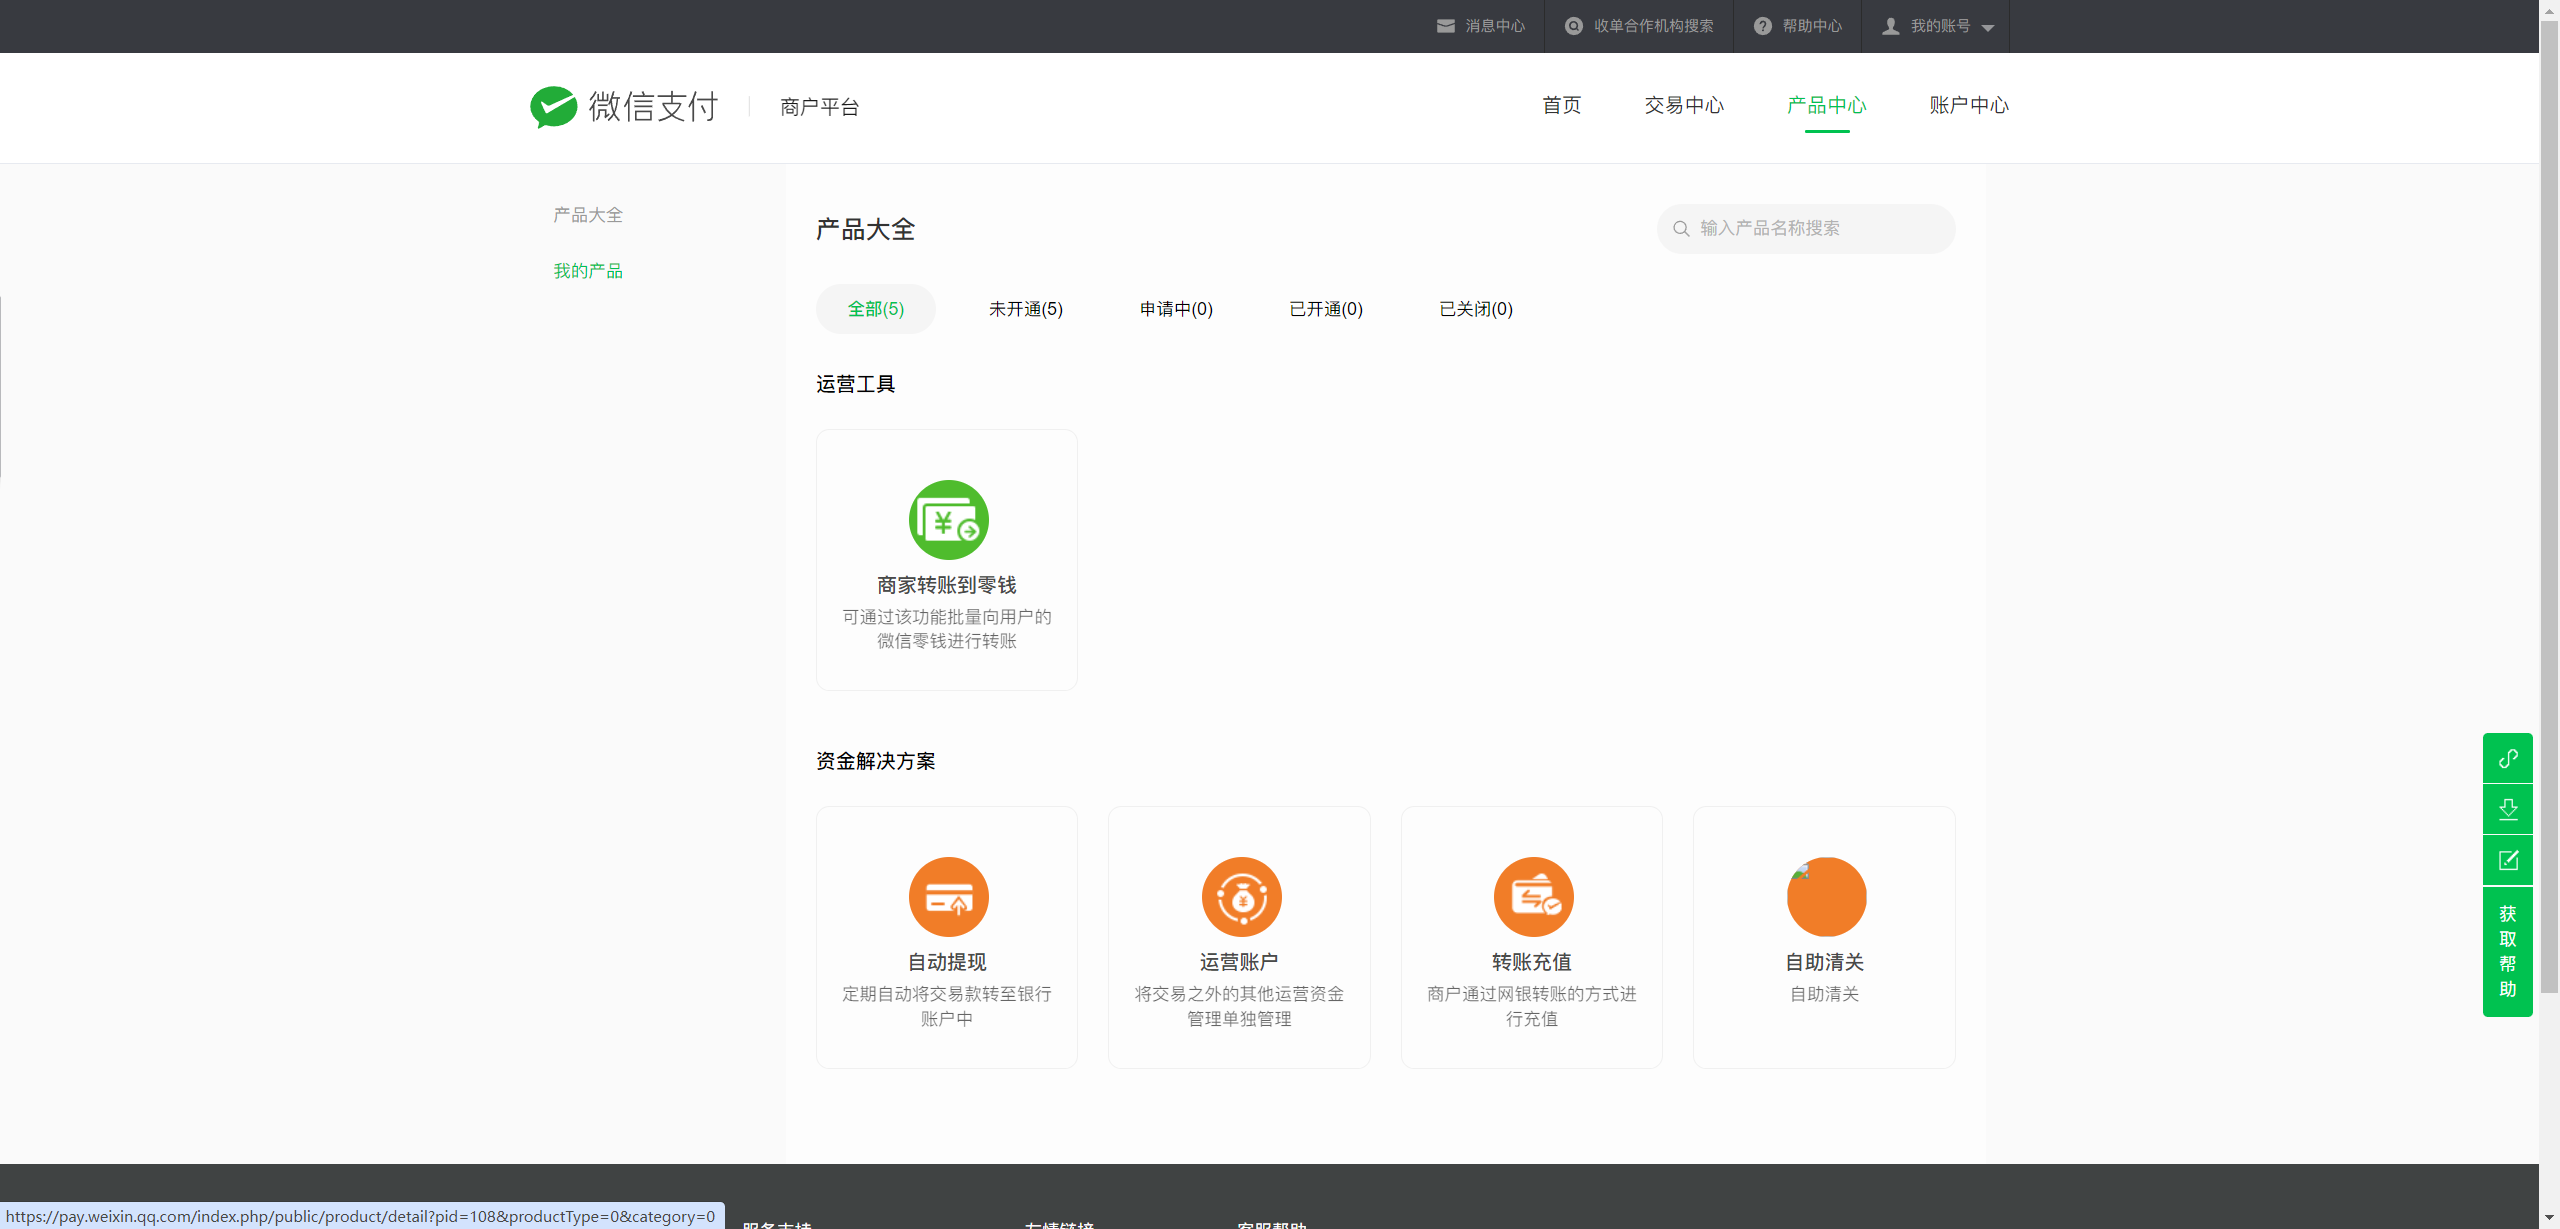Expand the 我的账号 dropdown arrow
2560x1229 pixels.
(1988, 28)
